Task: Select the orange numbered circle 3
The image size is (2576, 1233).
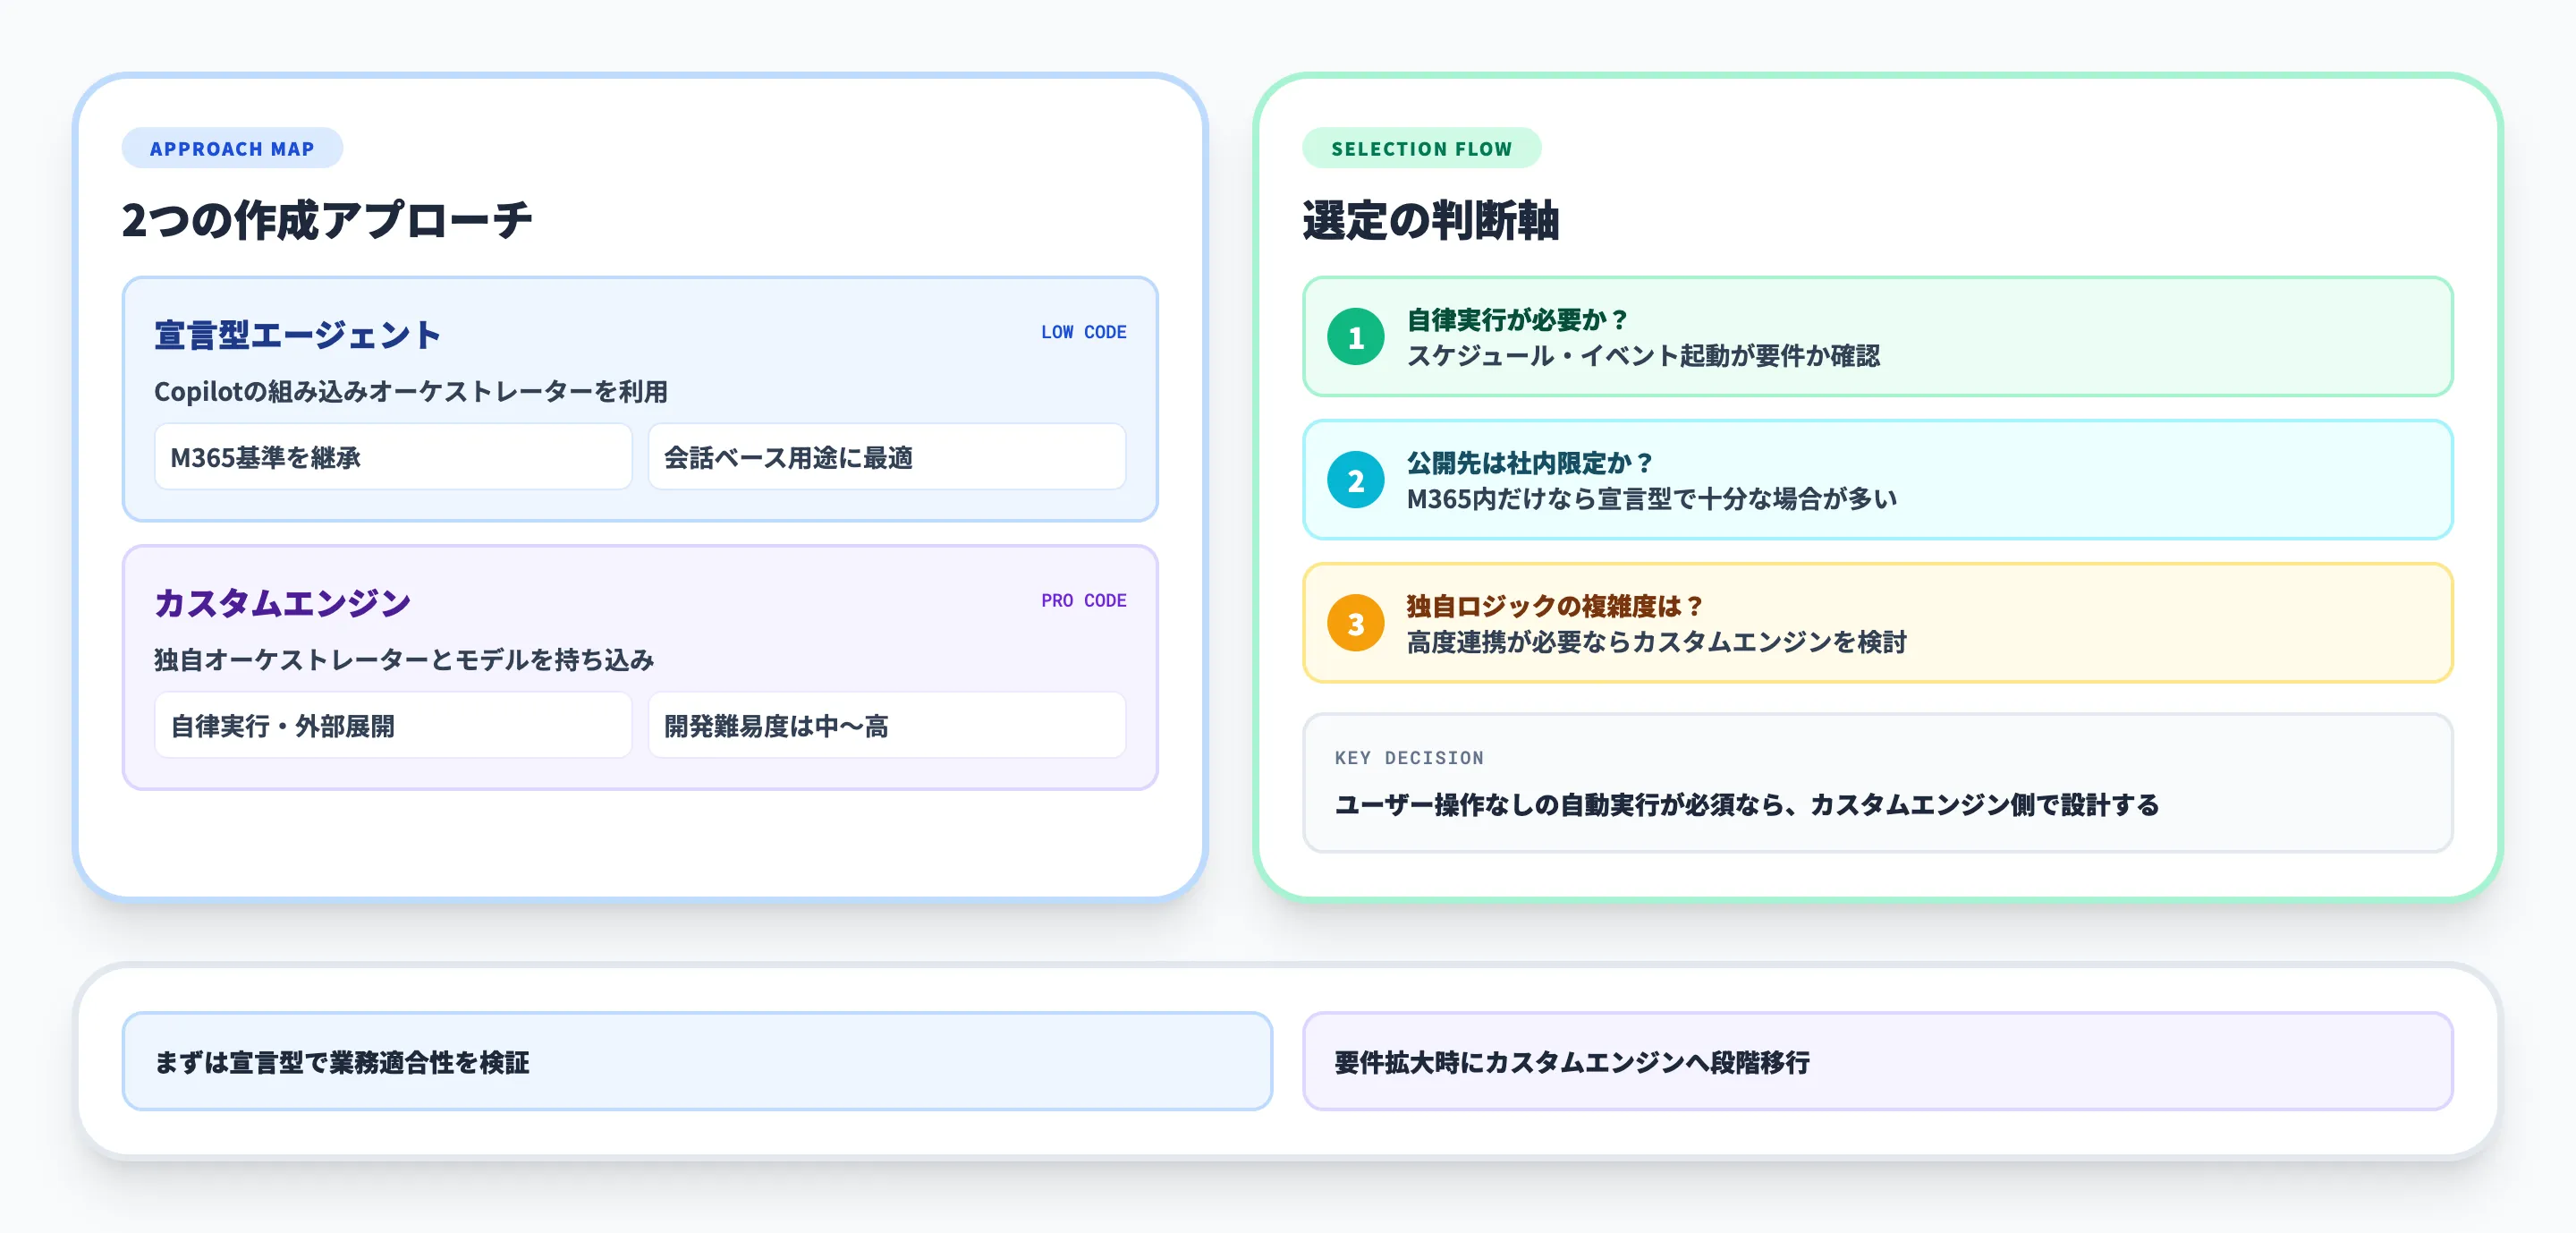Action: pos(1357,624)
